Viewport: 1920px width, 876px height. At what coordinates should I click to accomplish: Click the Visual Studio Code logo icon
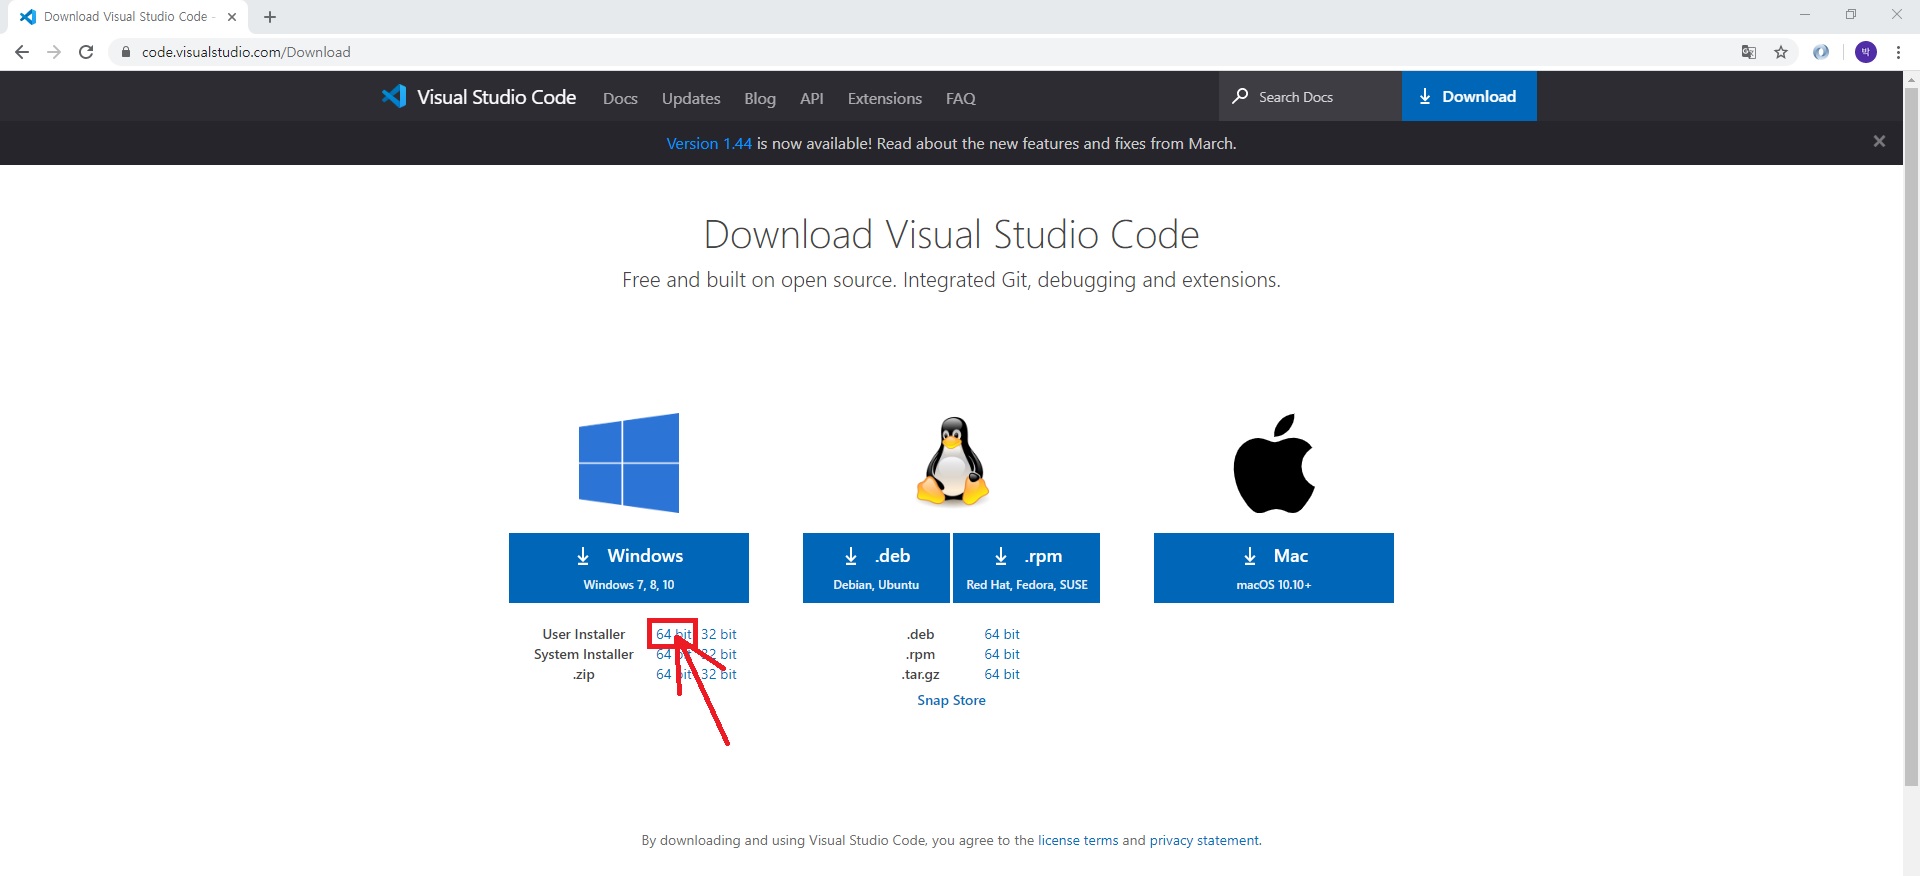(x=393, y=96)
